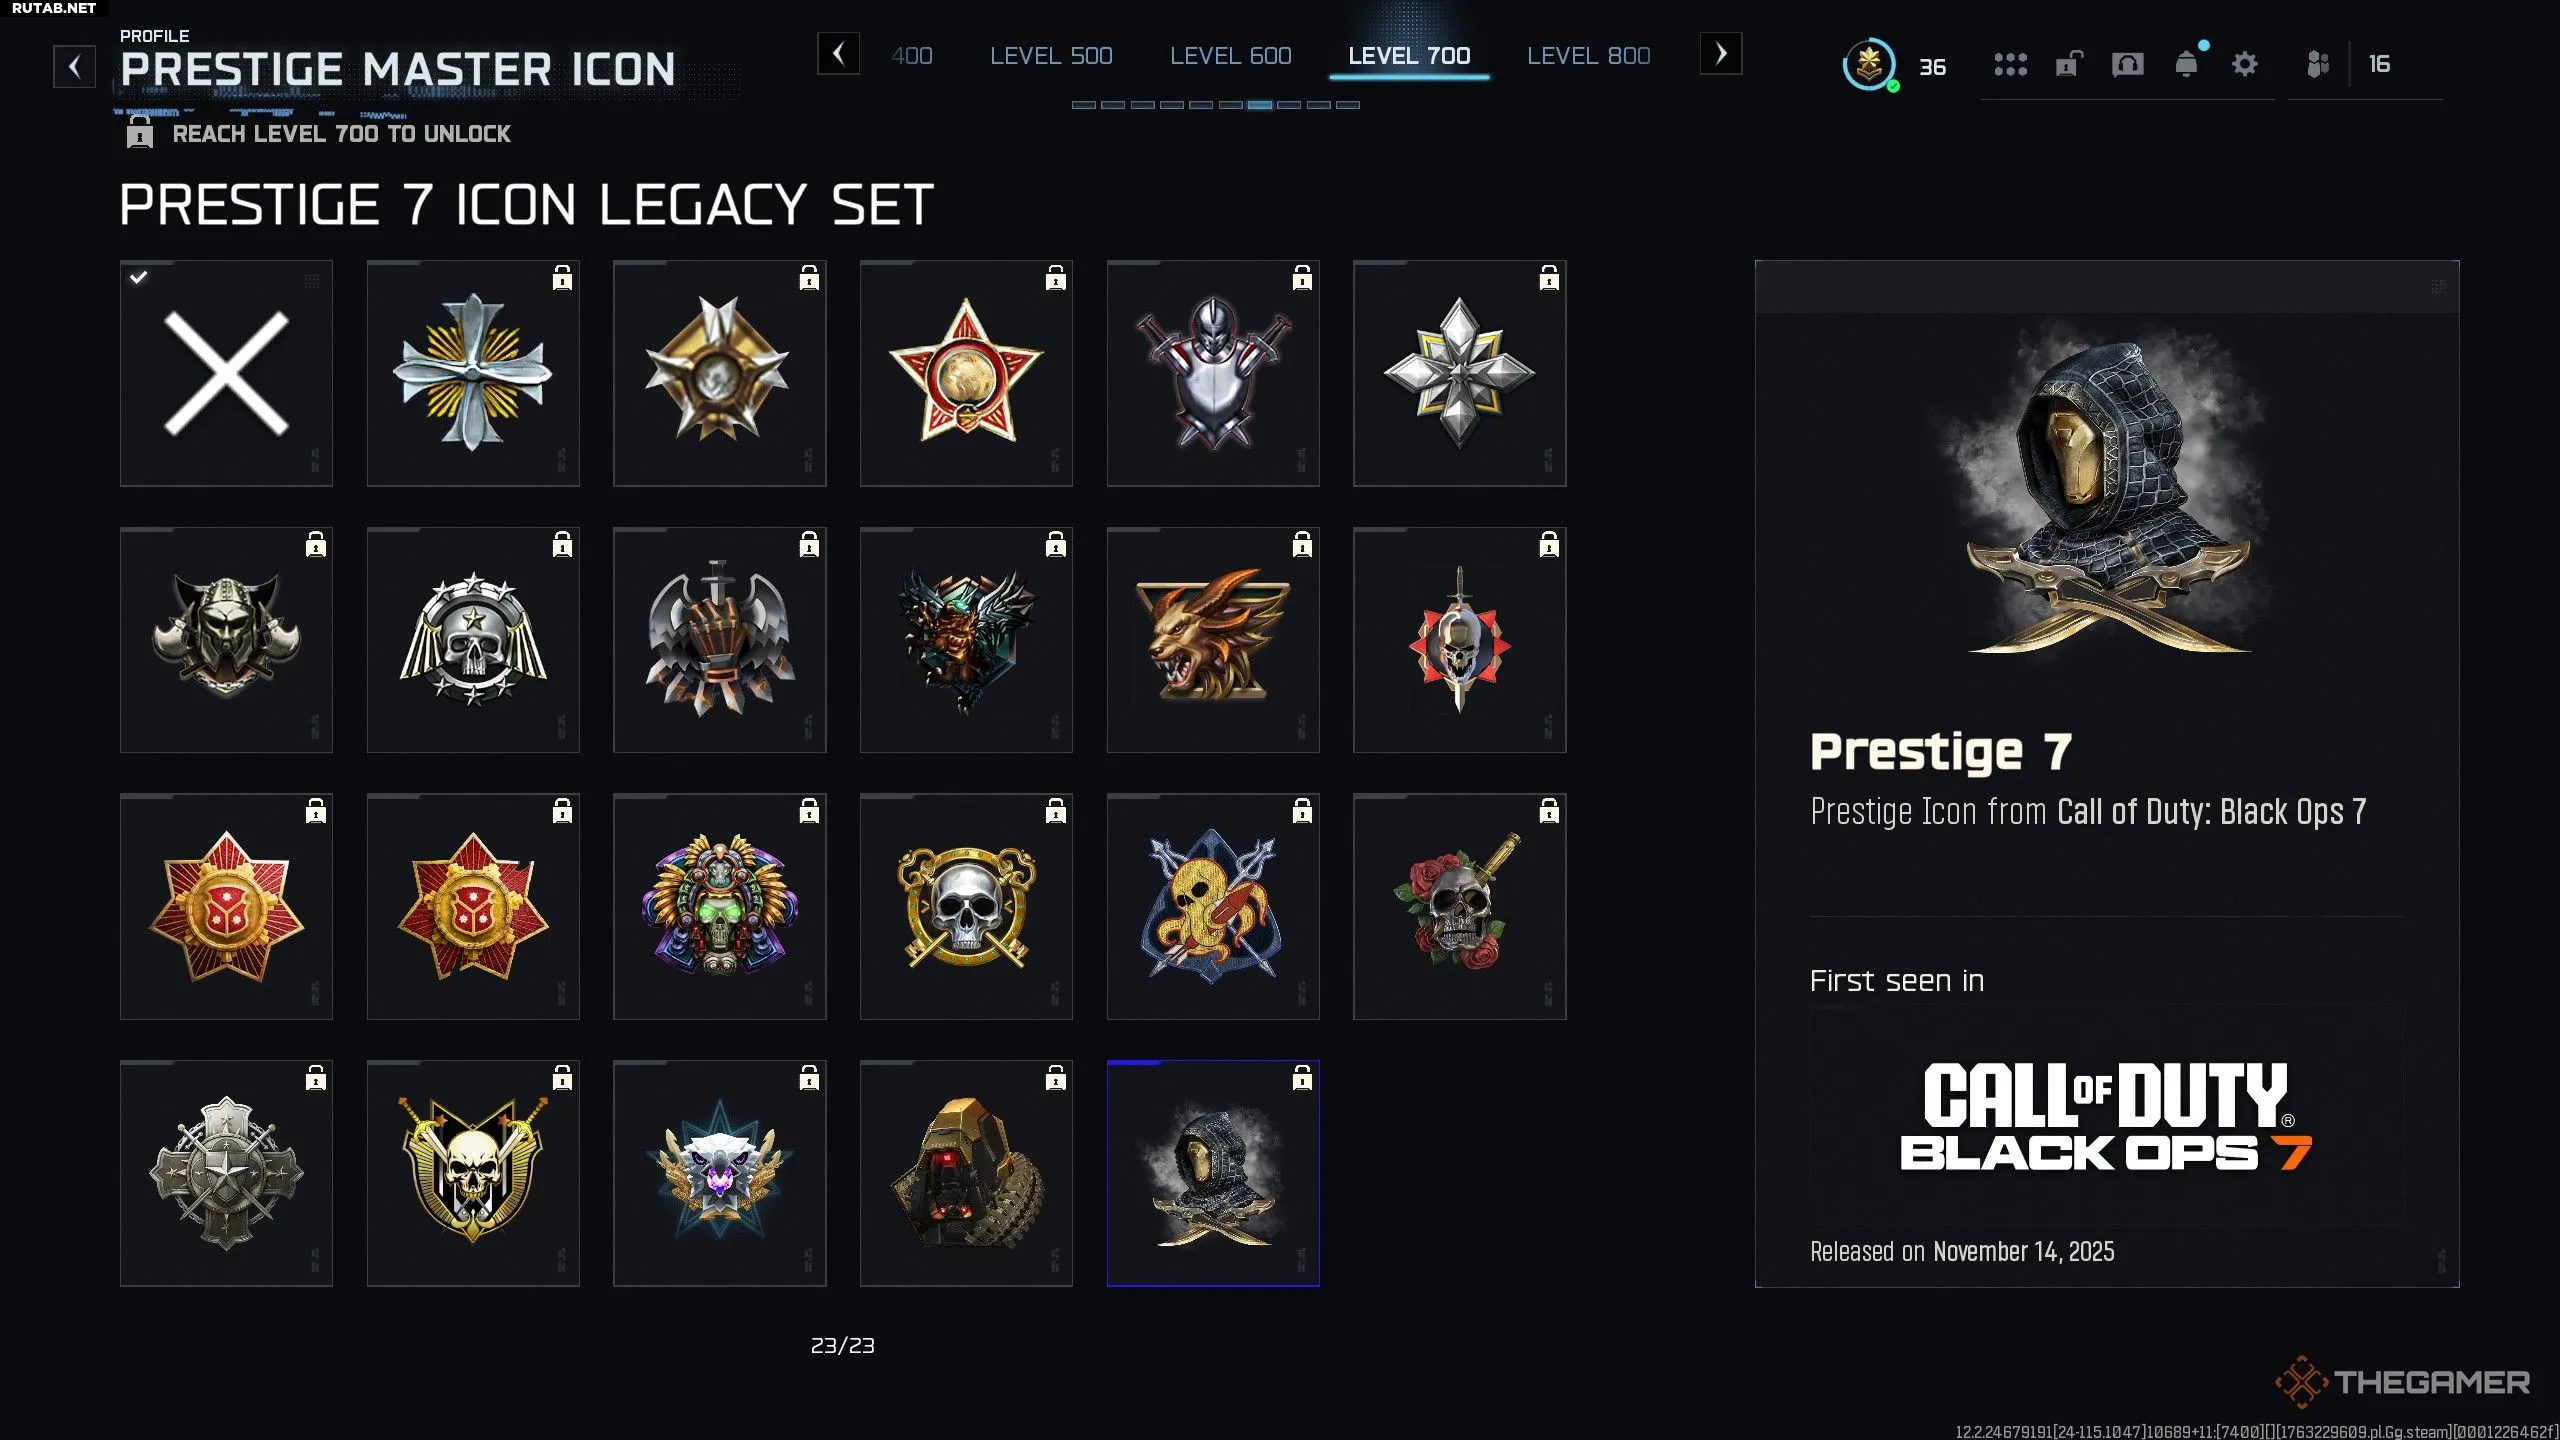Screen dimensions: 2560x1440
Task: Switch to the LEVEL 800 tab
Action: [1588, 56]
